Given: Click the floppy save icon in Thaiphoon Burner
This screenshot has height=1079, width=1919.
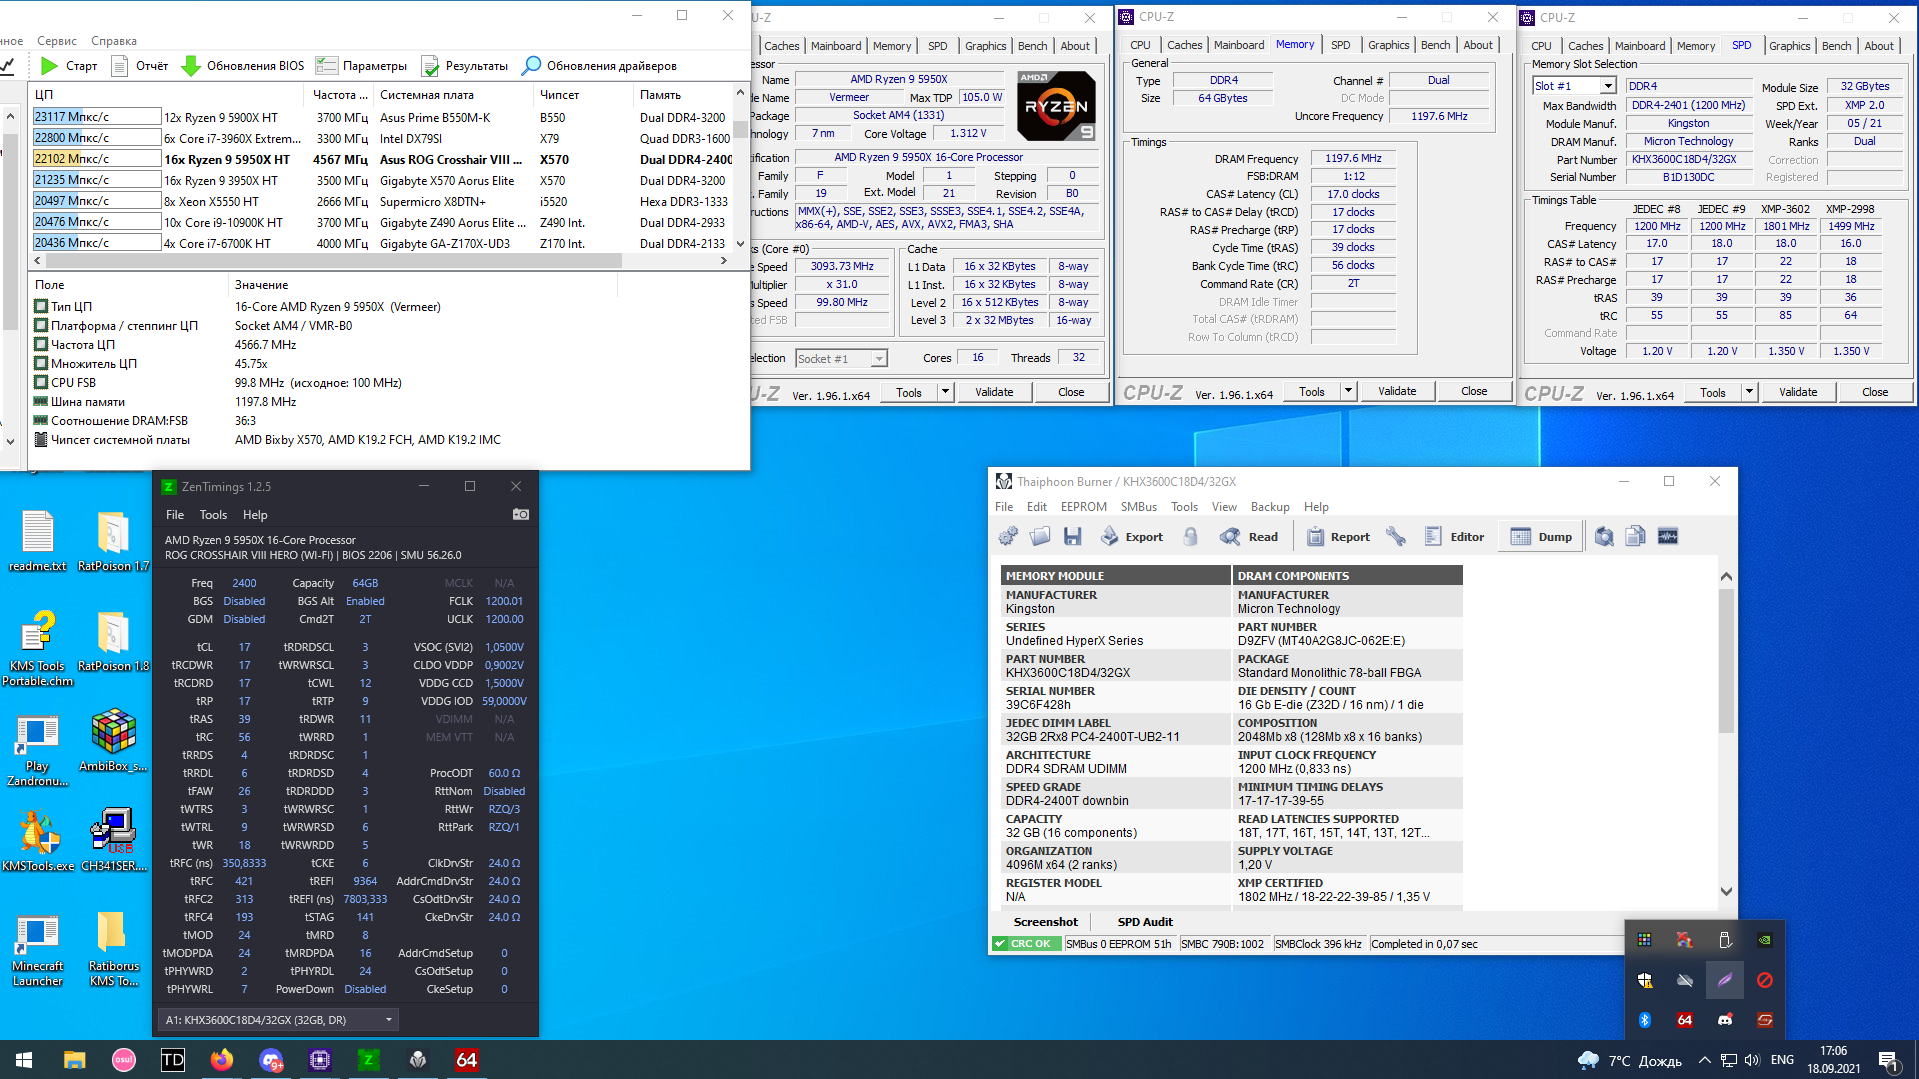Looking at the screenshot, I should [x=1072, y=537].
